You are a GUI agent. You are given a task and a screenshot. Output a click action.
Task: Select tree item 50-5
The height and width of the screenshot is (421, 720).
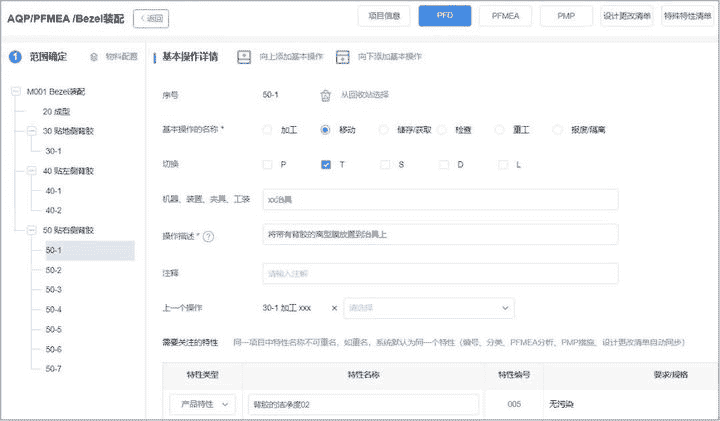(x=53, y=330)
